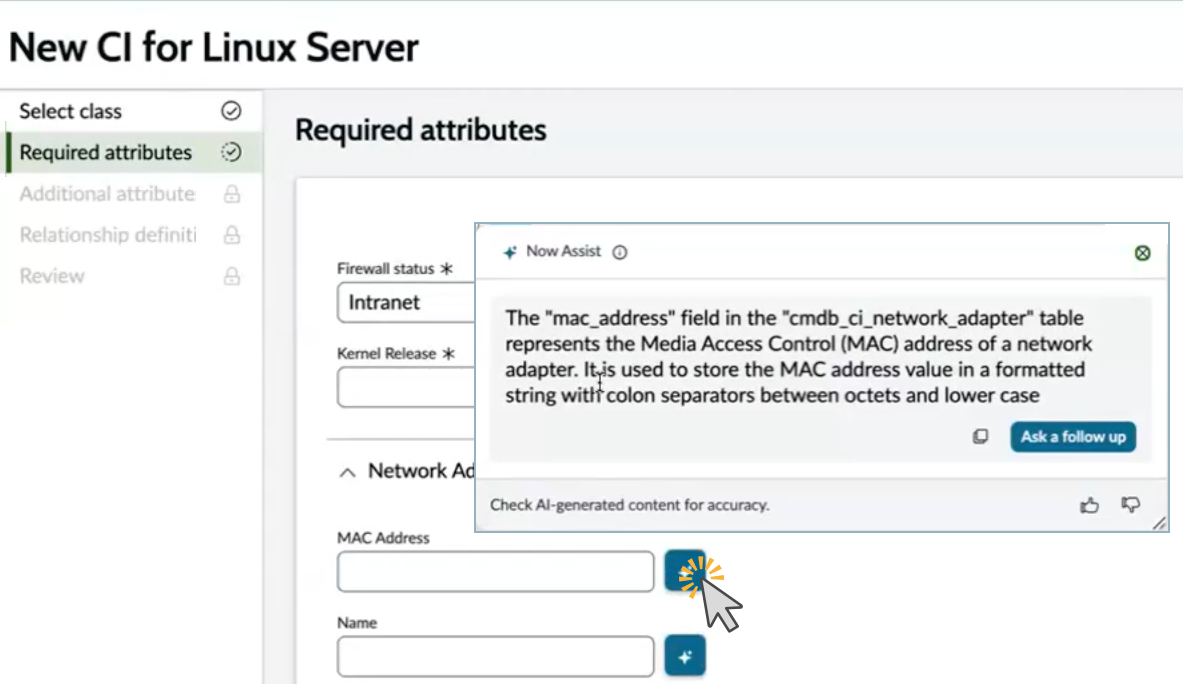Click into the Name input field
The width and height of the screenshot is (1183, 684).
pyautogui.click(x=496, y=656)
